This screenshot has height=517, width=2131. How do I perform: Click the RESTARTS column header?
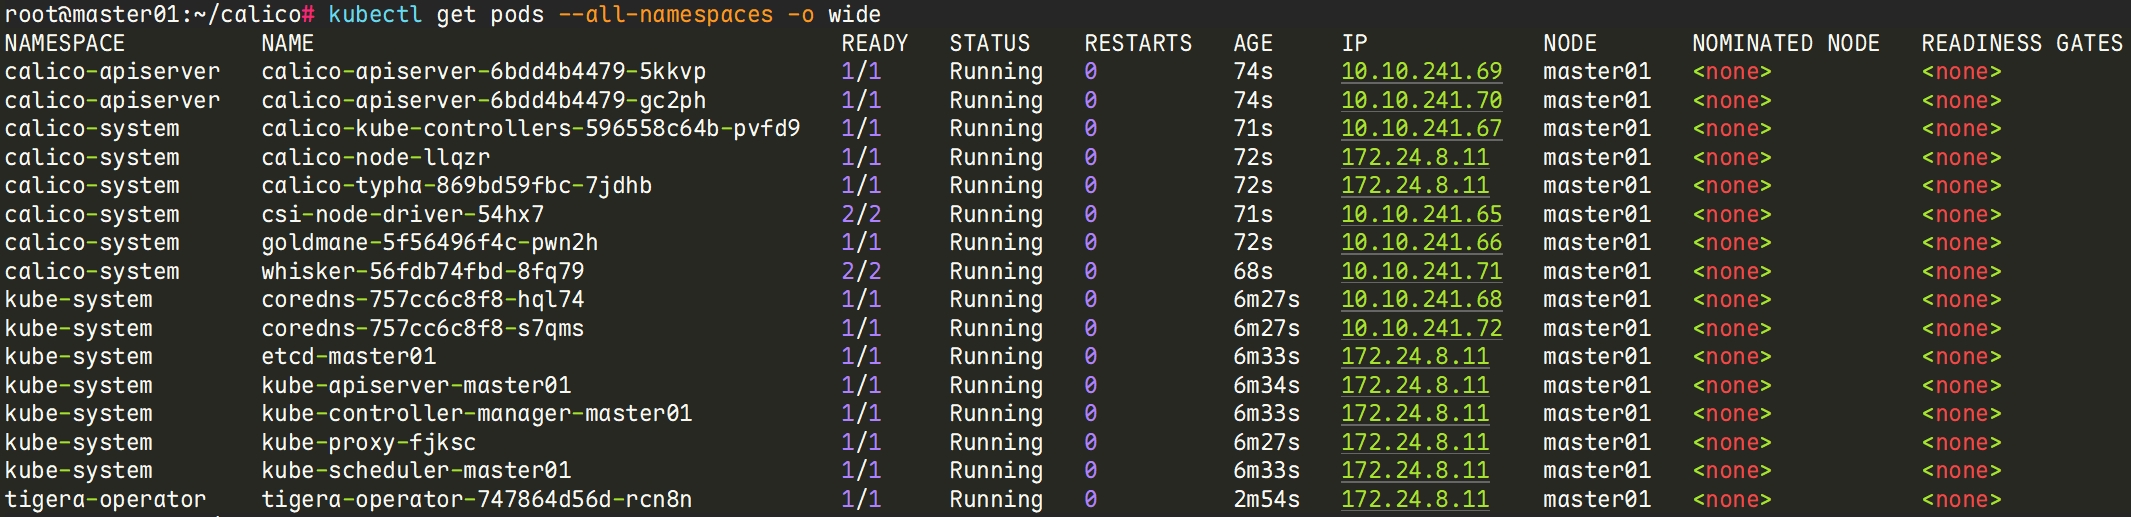point(1138,44)
